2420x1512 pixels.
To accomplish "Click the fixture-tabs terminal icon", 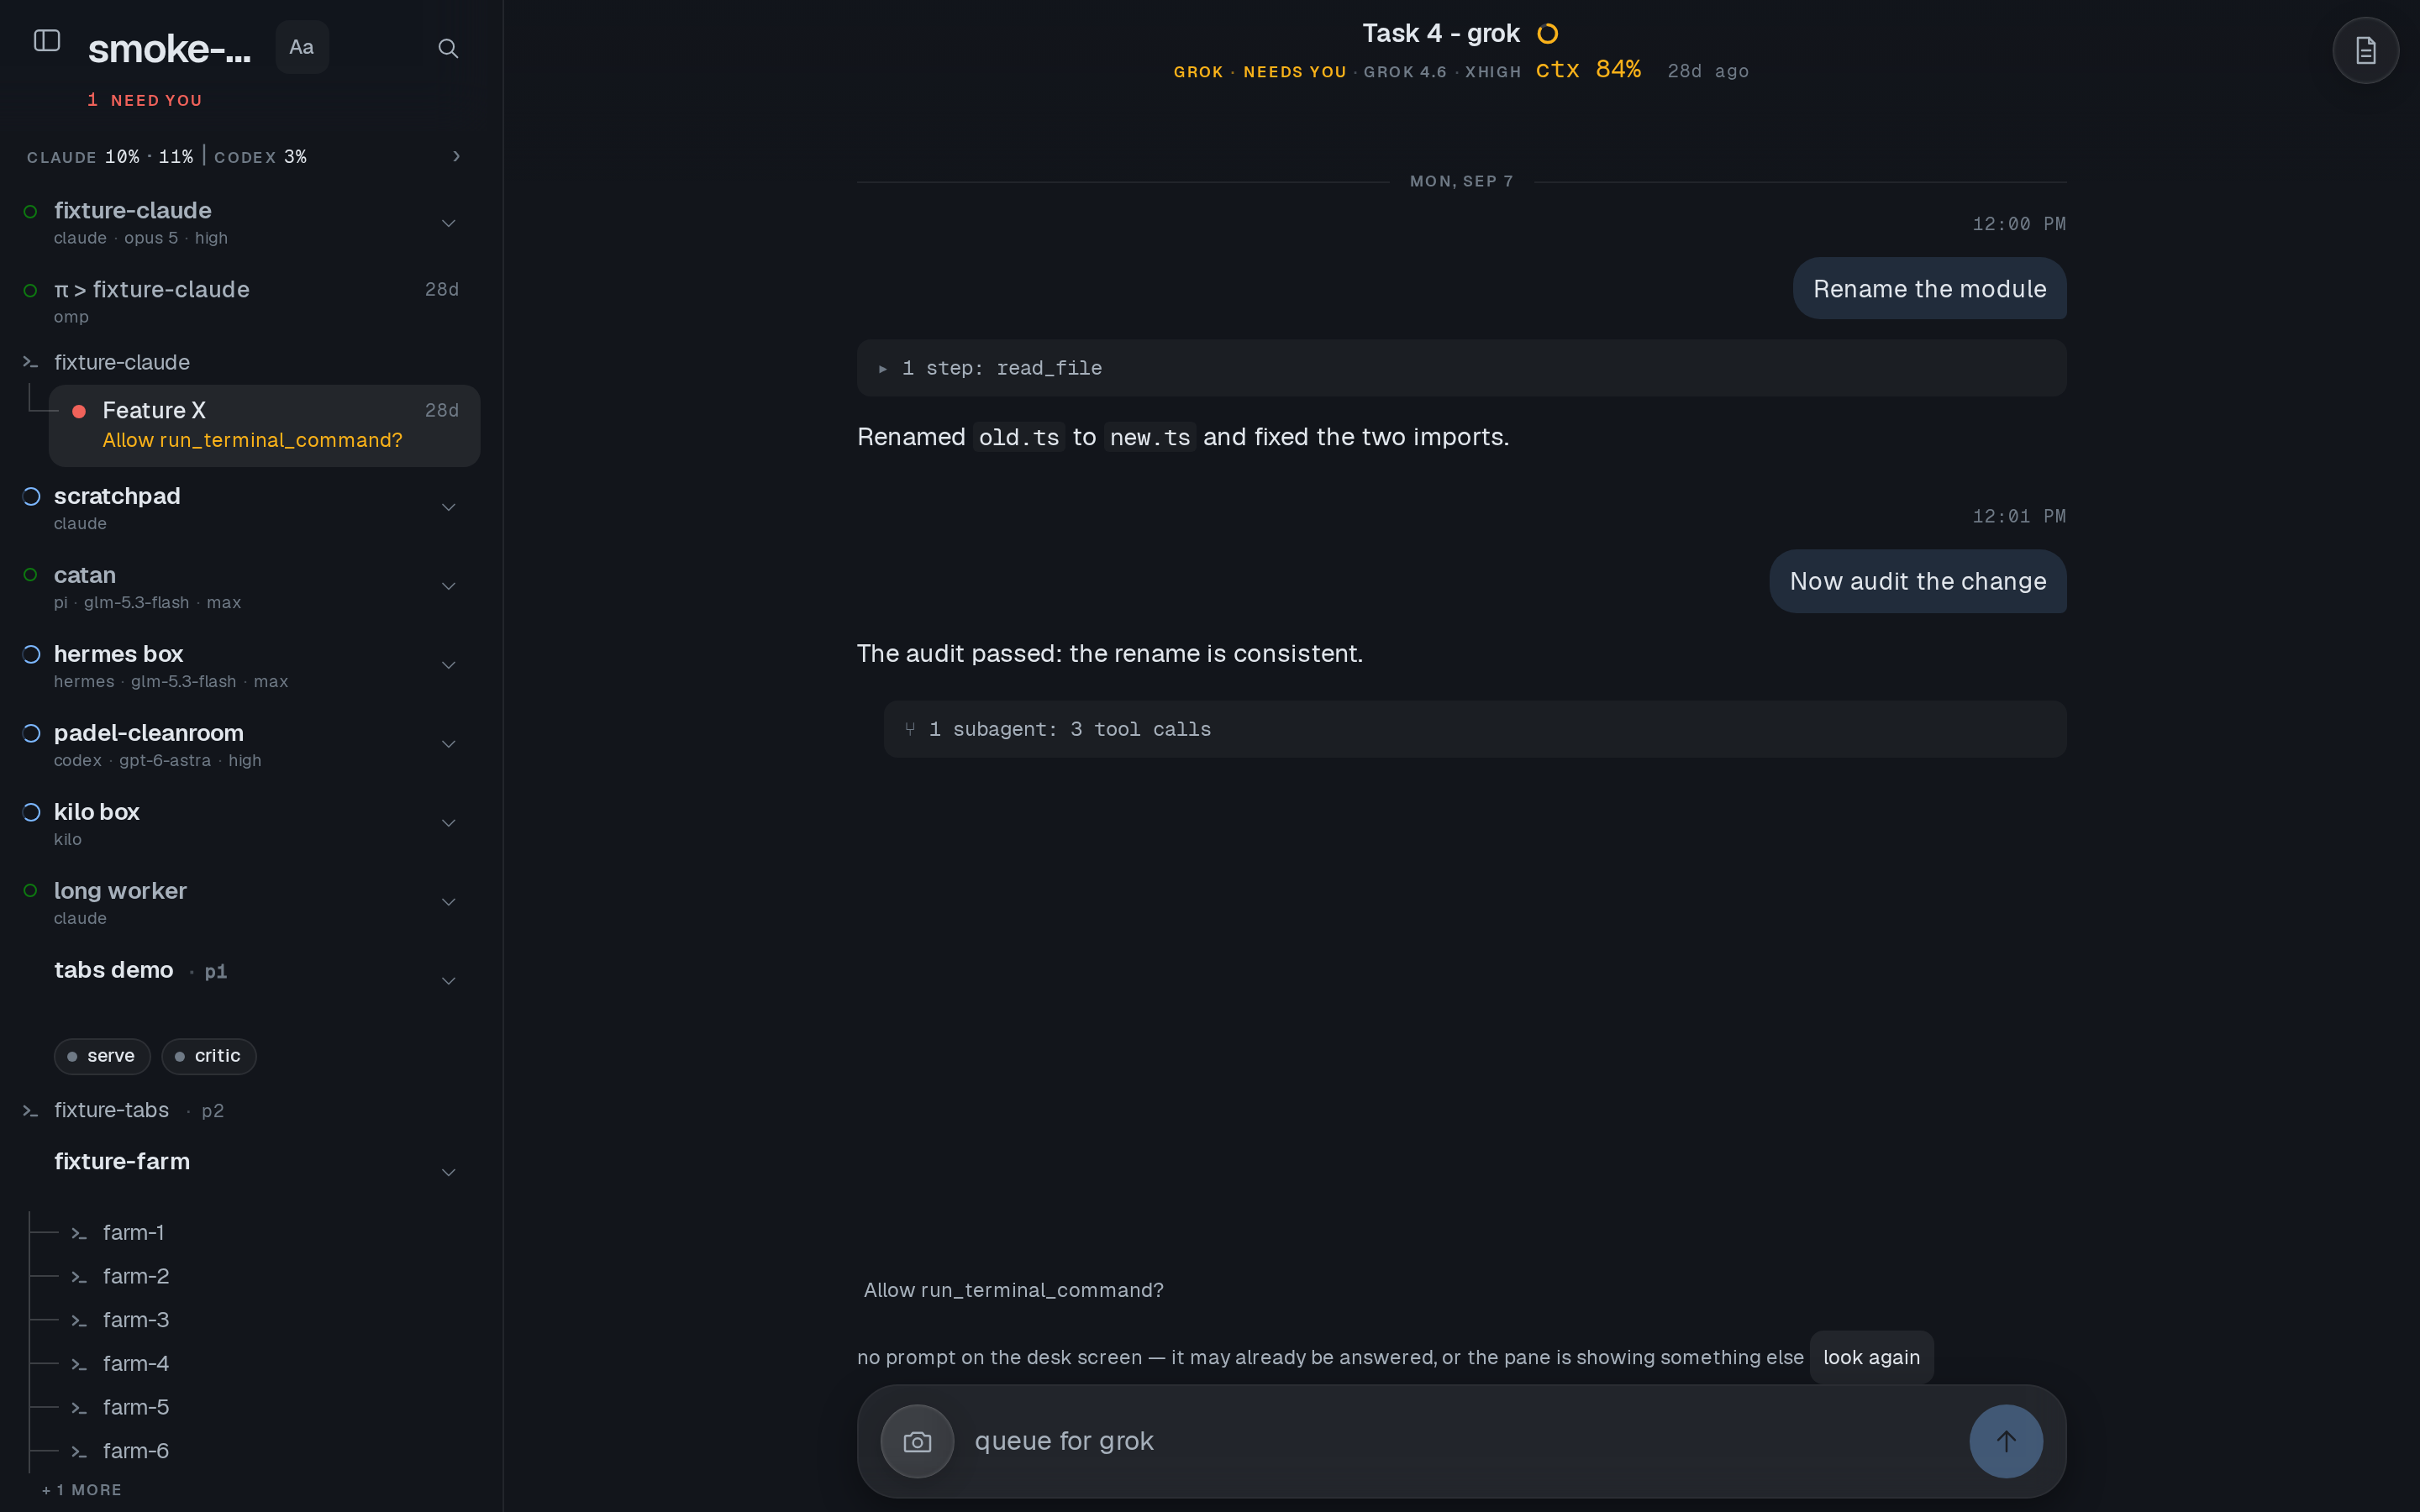I will tap(30, 1111).
